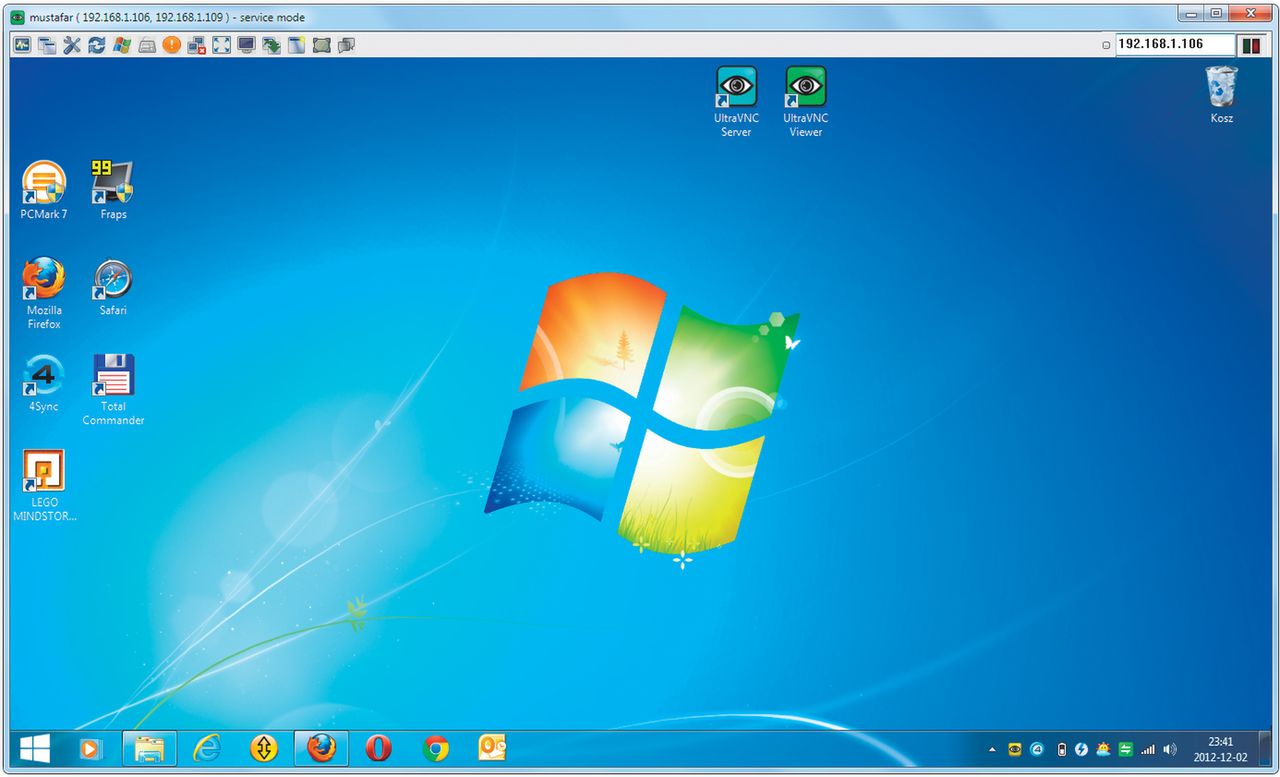Open Outlook from the taskbar
The image size is (1280, 777).
(x=493, y=748)
